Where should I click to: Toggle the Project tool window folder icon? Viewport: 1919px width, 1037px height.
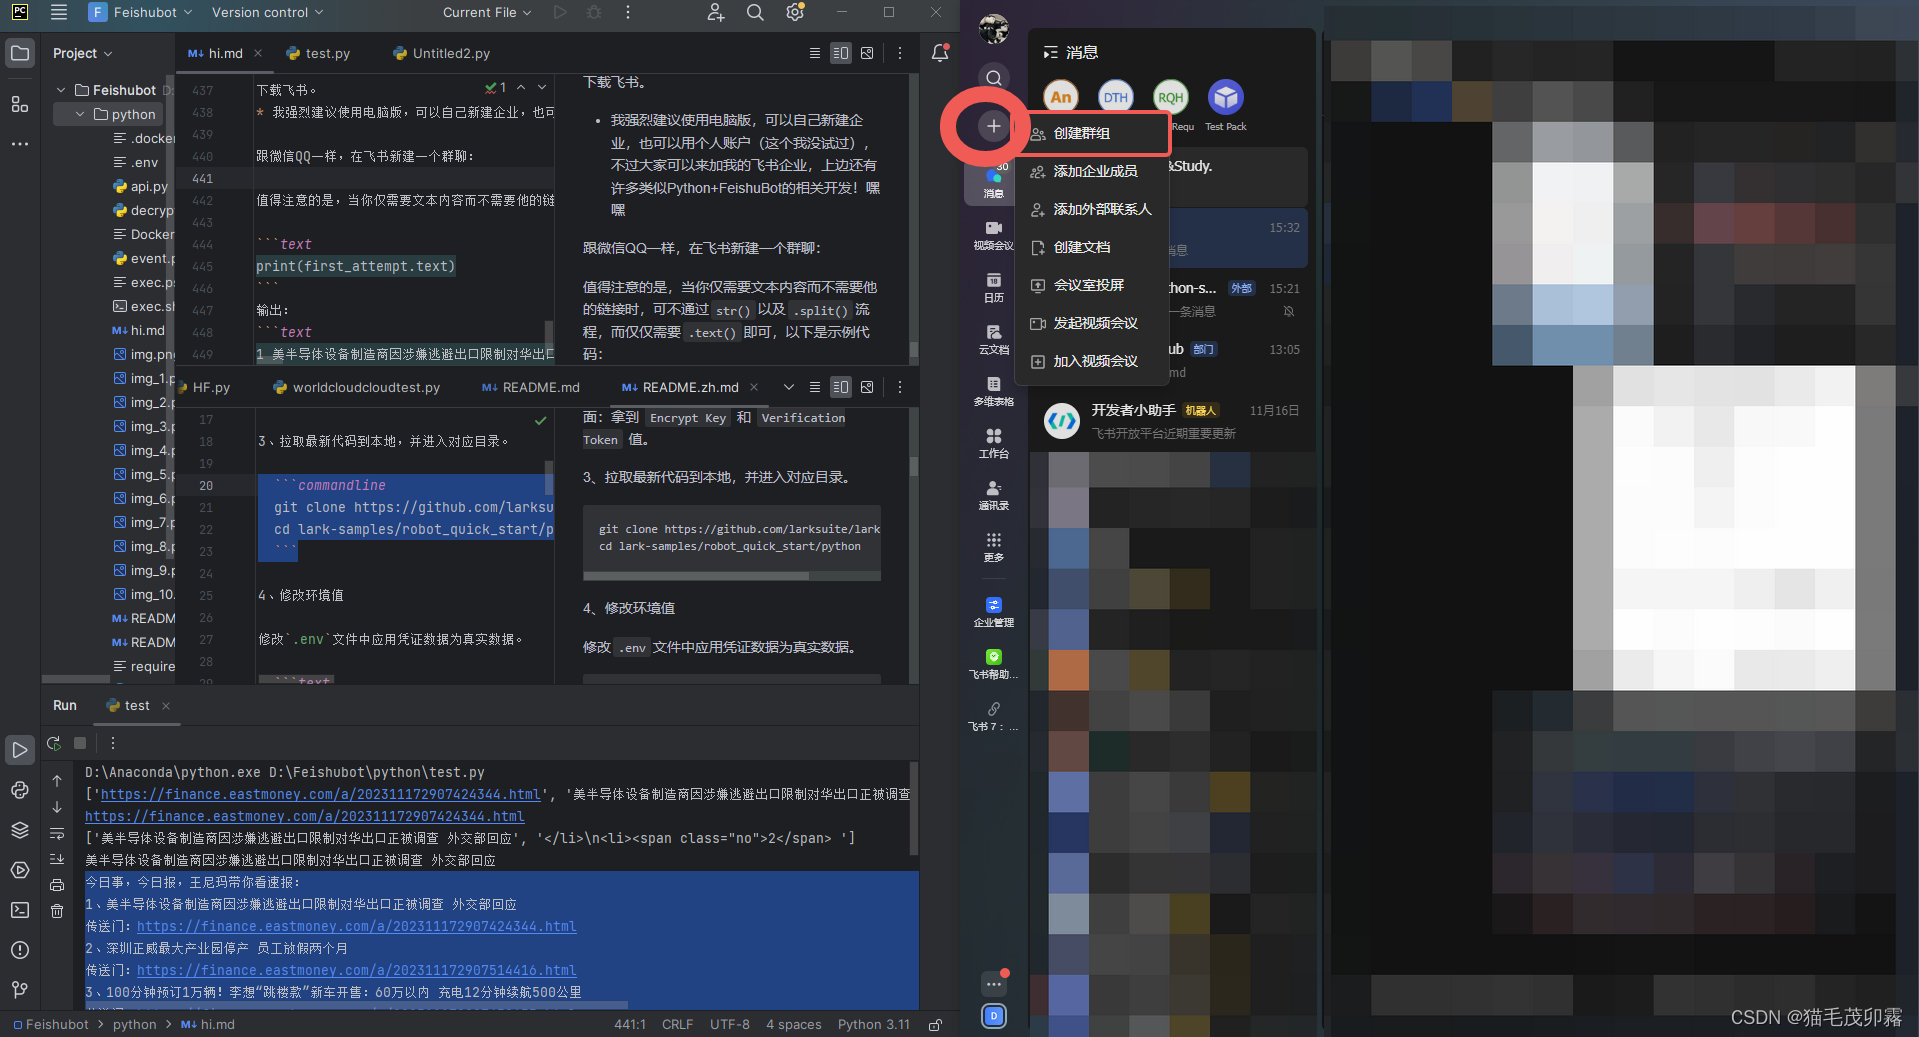coord(20,52)
